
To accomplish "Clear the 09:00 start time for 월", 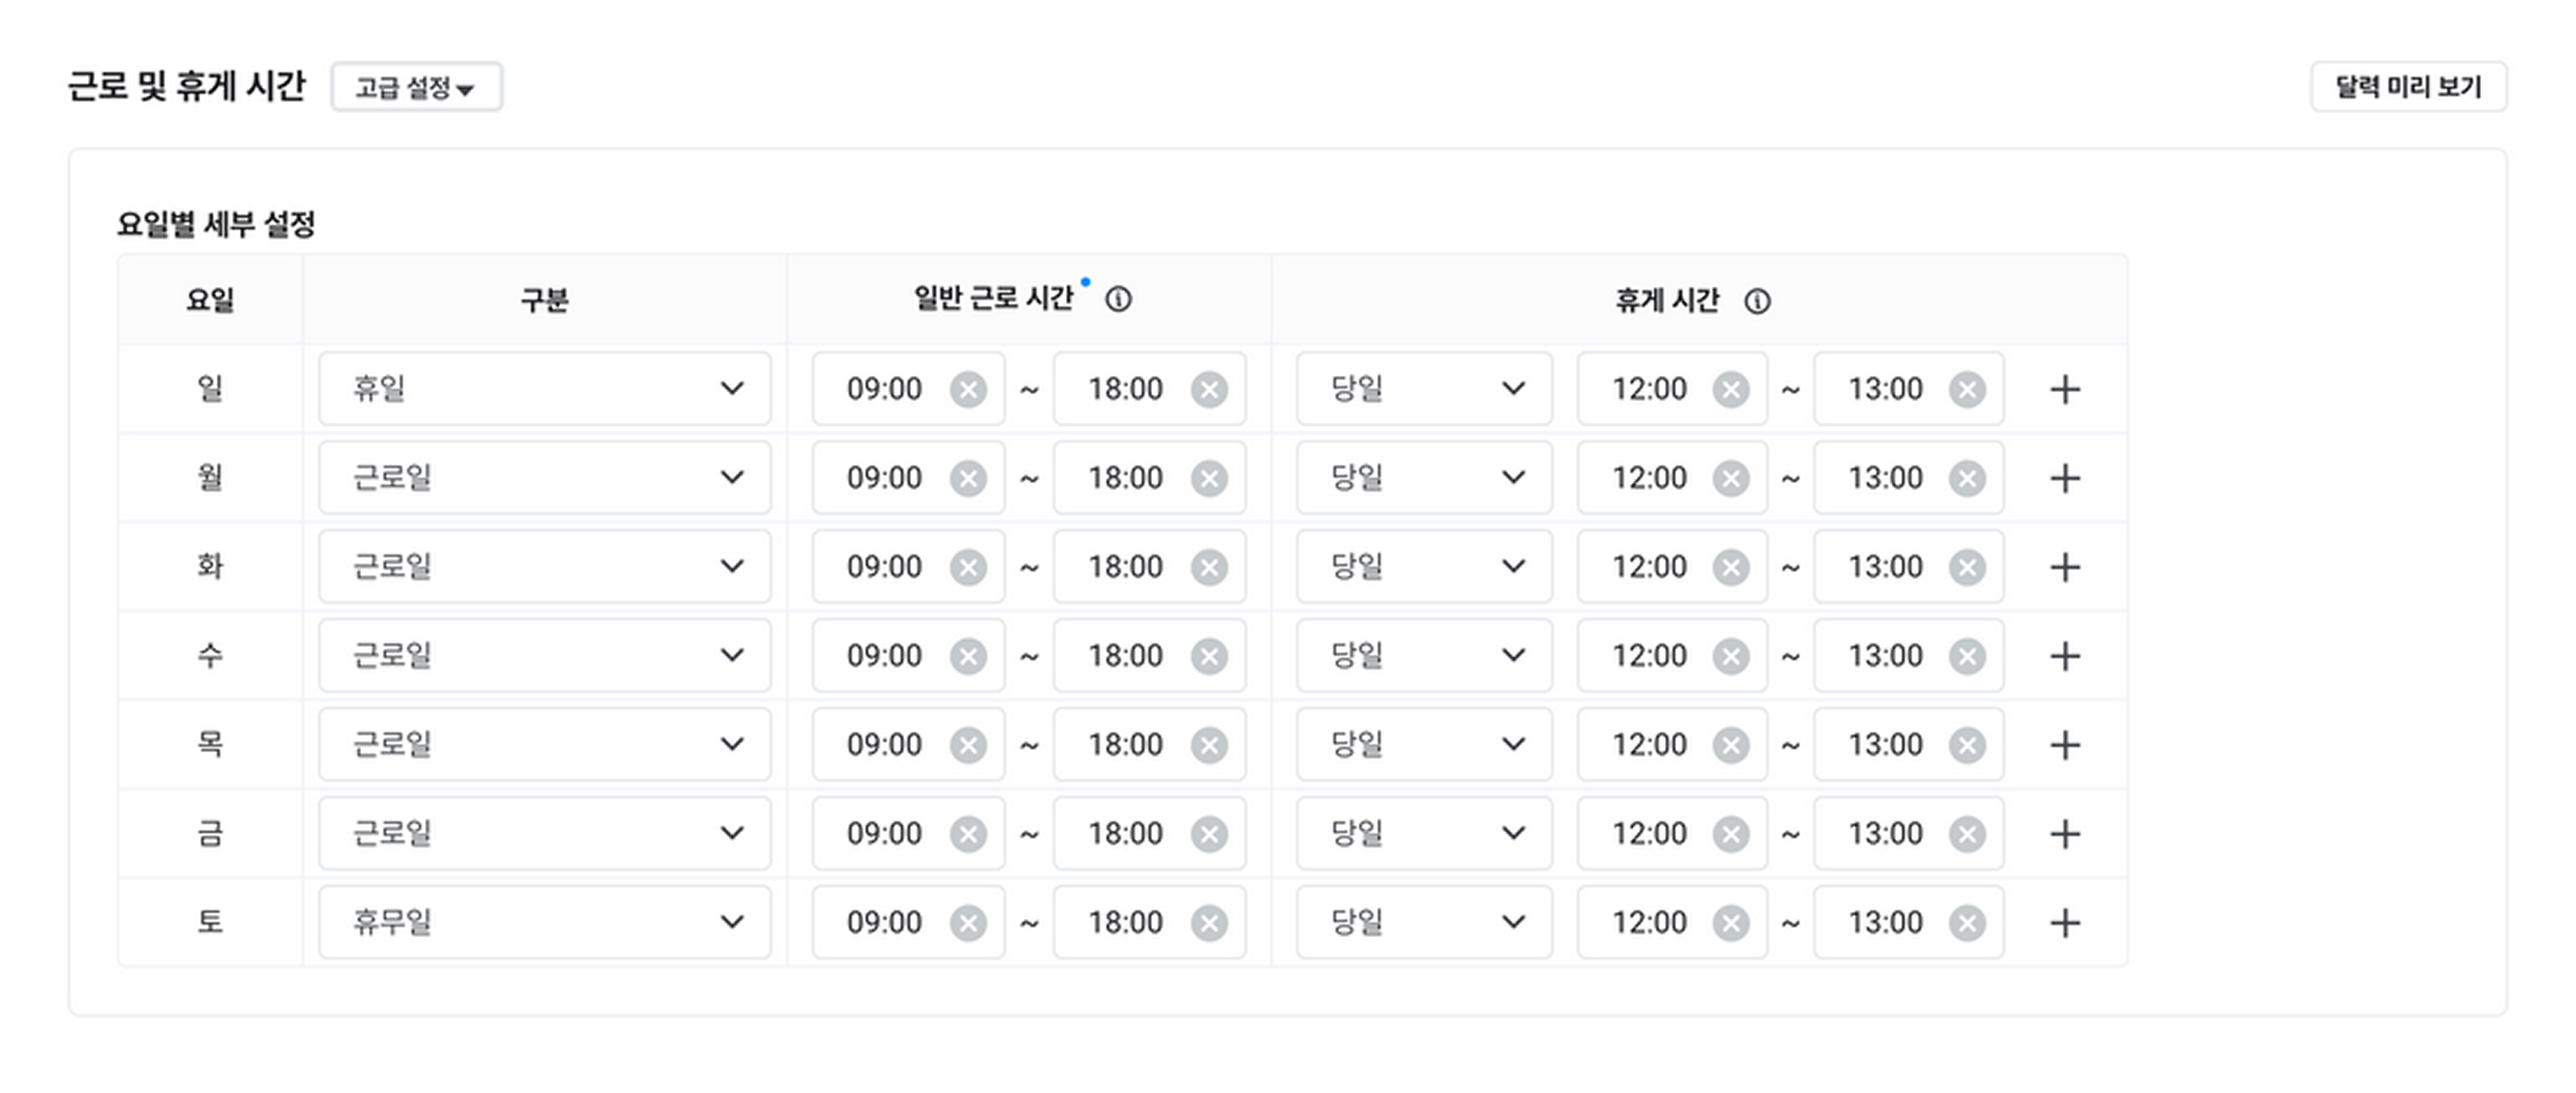I will pos(968,478).
